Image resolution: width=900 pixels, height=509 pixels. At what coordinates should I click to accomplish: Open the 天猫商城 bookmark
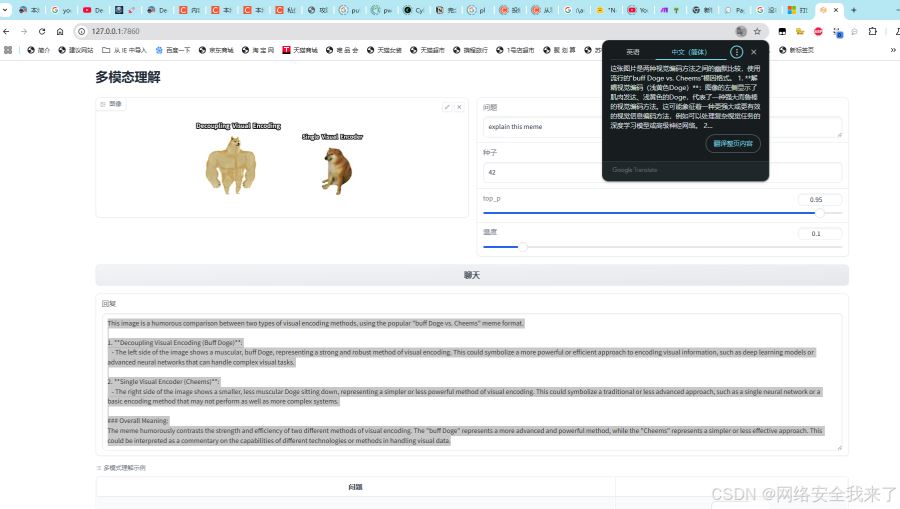(300, 50)
